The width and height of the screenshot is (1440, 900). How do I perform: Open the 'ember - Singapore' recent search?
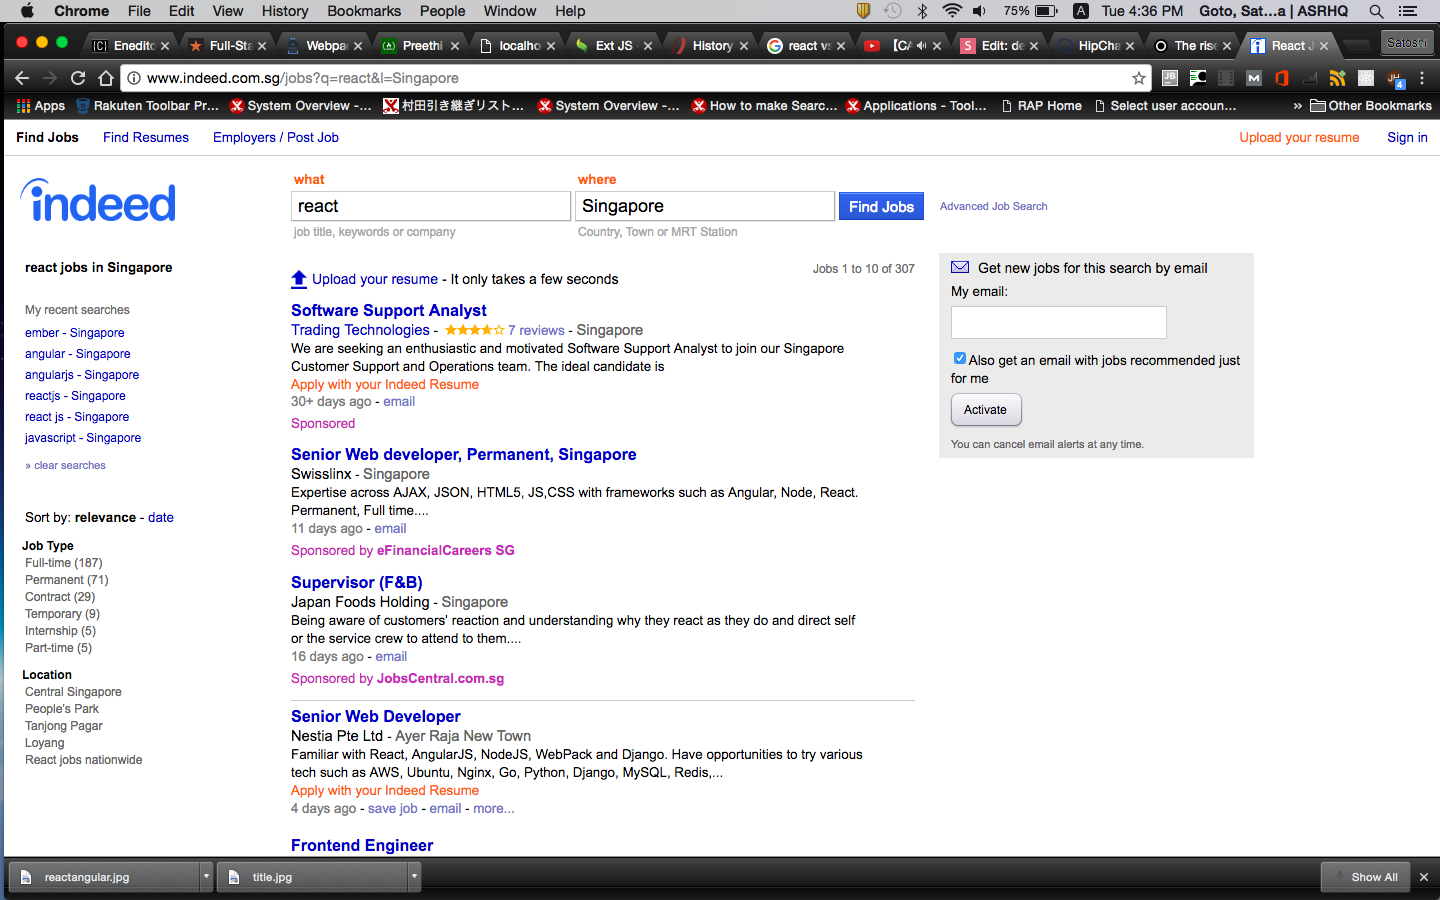[x=75, y=333]
